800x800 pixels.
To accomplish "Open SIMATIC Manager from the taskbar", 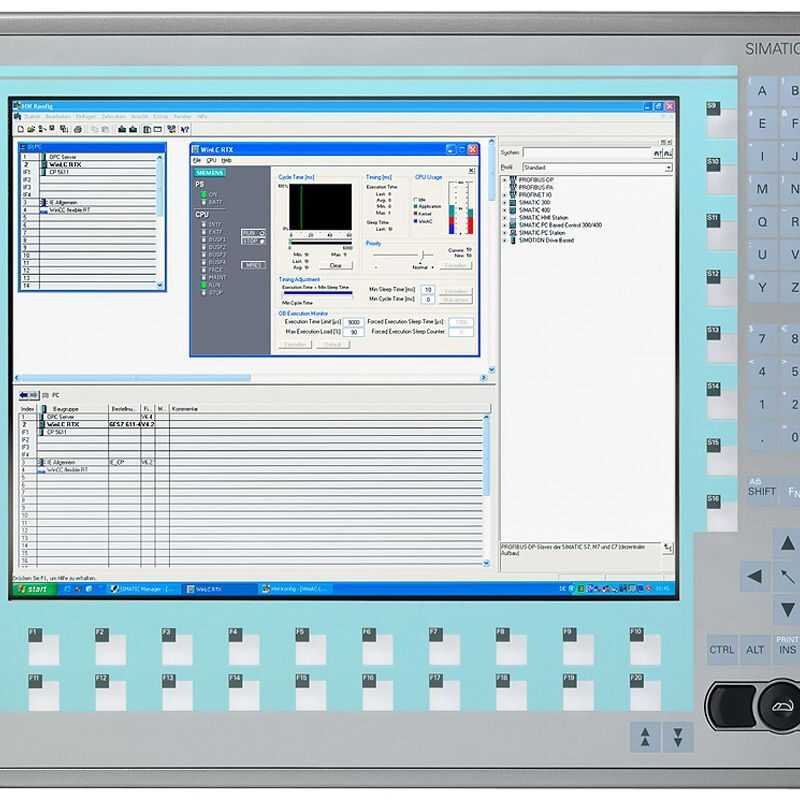I will pos(143,589).
